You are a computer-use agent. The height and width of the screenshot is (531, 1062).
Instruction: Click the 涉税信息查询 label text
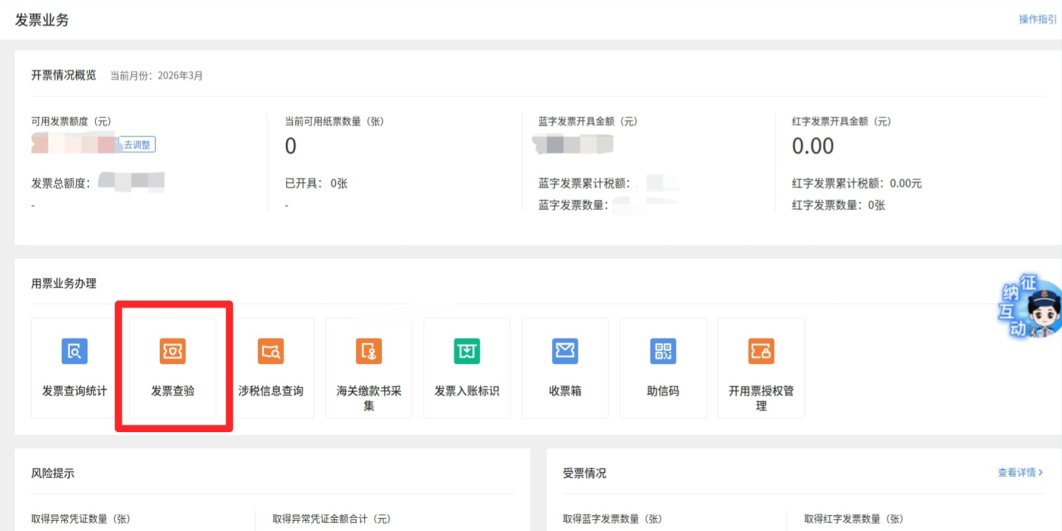[x=271, y=391]
